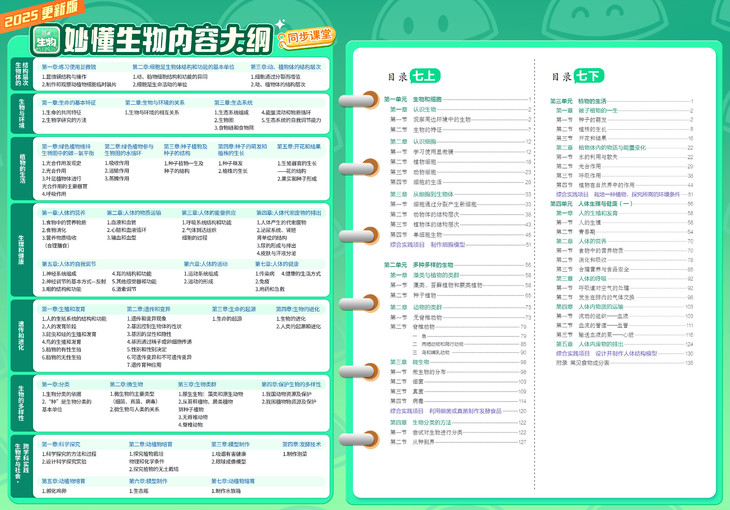
Task: Click heading 第二章:遗传和变异
Action: tap(149, 309)
